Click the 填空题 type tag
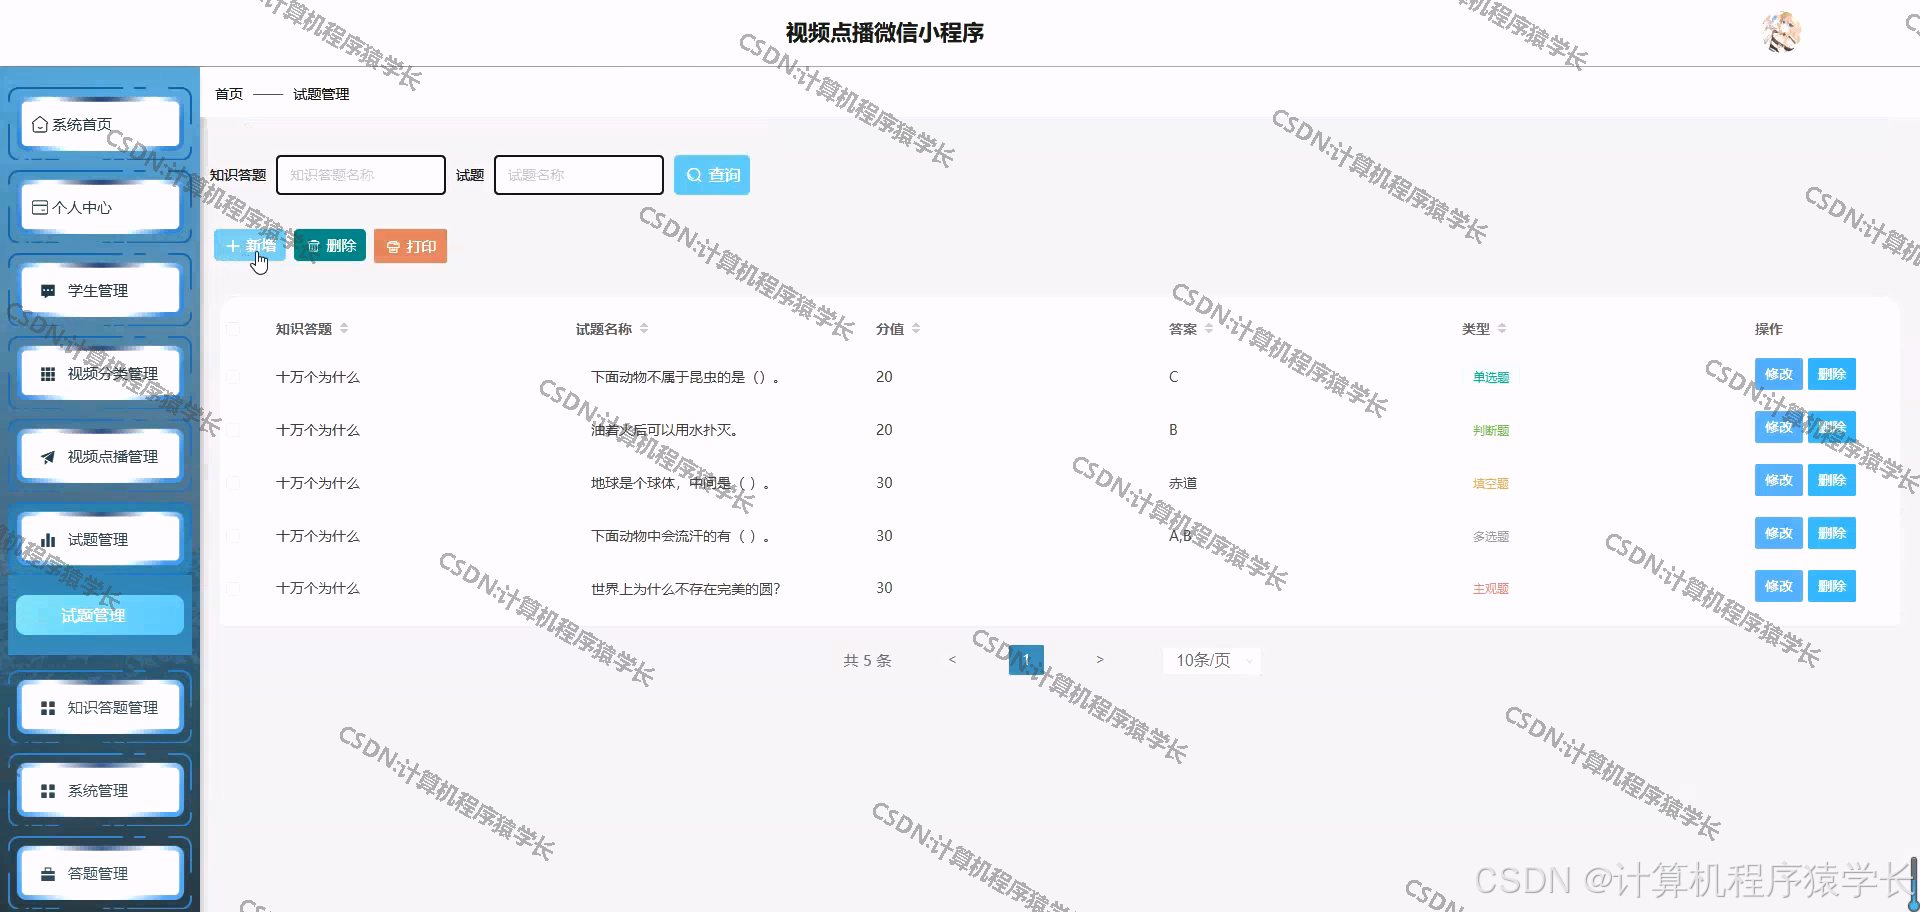The width and height of the screenshot is (1920, 912). tap(1491, 484)
